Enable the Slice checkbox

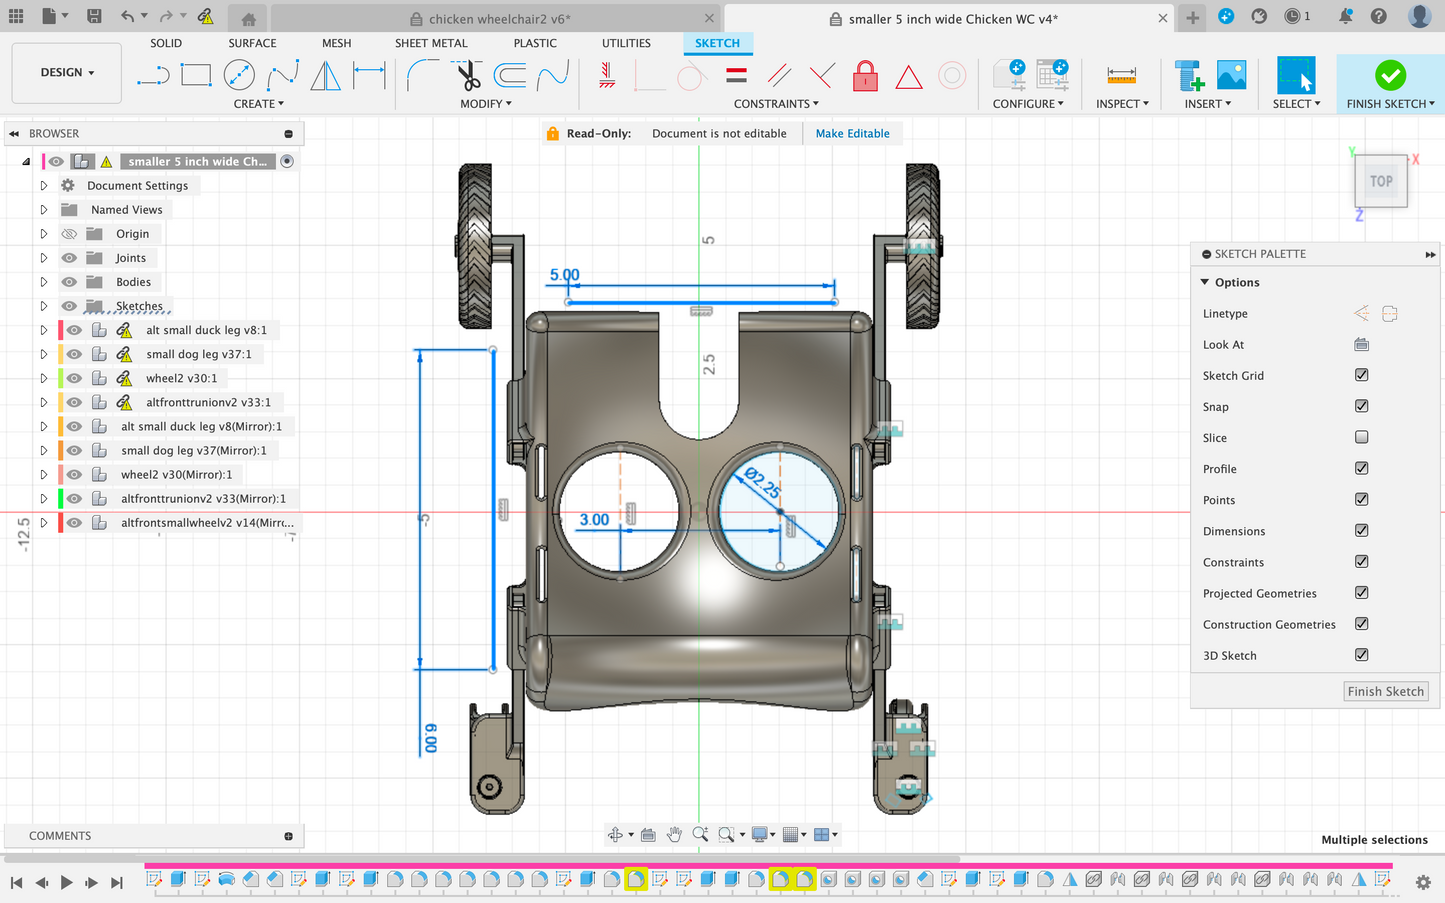(x=1361, y=437)
